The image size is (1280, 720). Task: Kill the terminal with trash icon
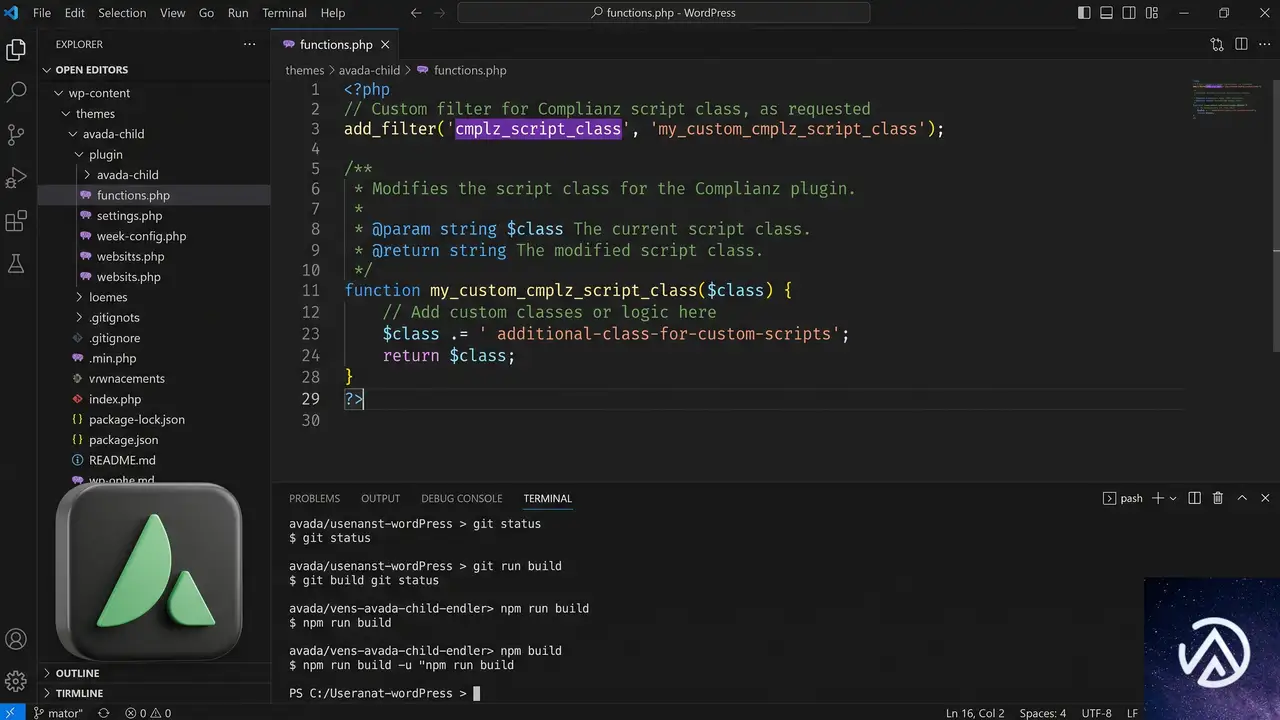(x=1218, y=498)
